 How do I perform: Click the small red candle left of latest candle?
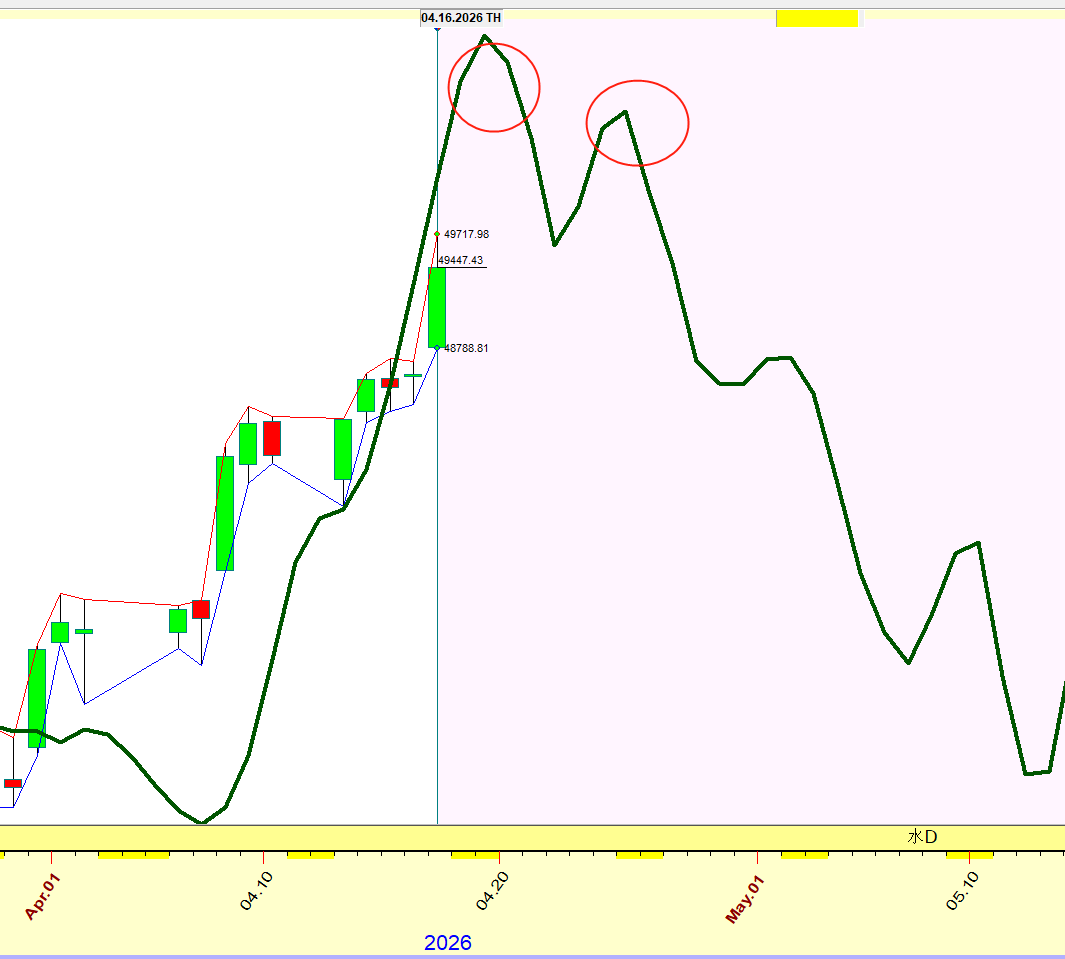390,383
